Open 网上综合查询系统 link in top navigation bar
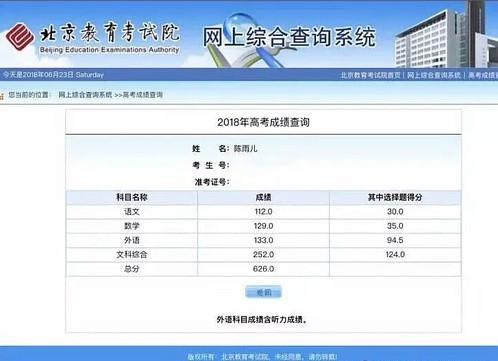498x361 pixels. (x=434, y=75)
